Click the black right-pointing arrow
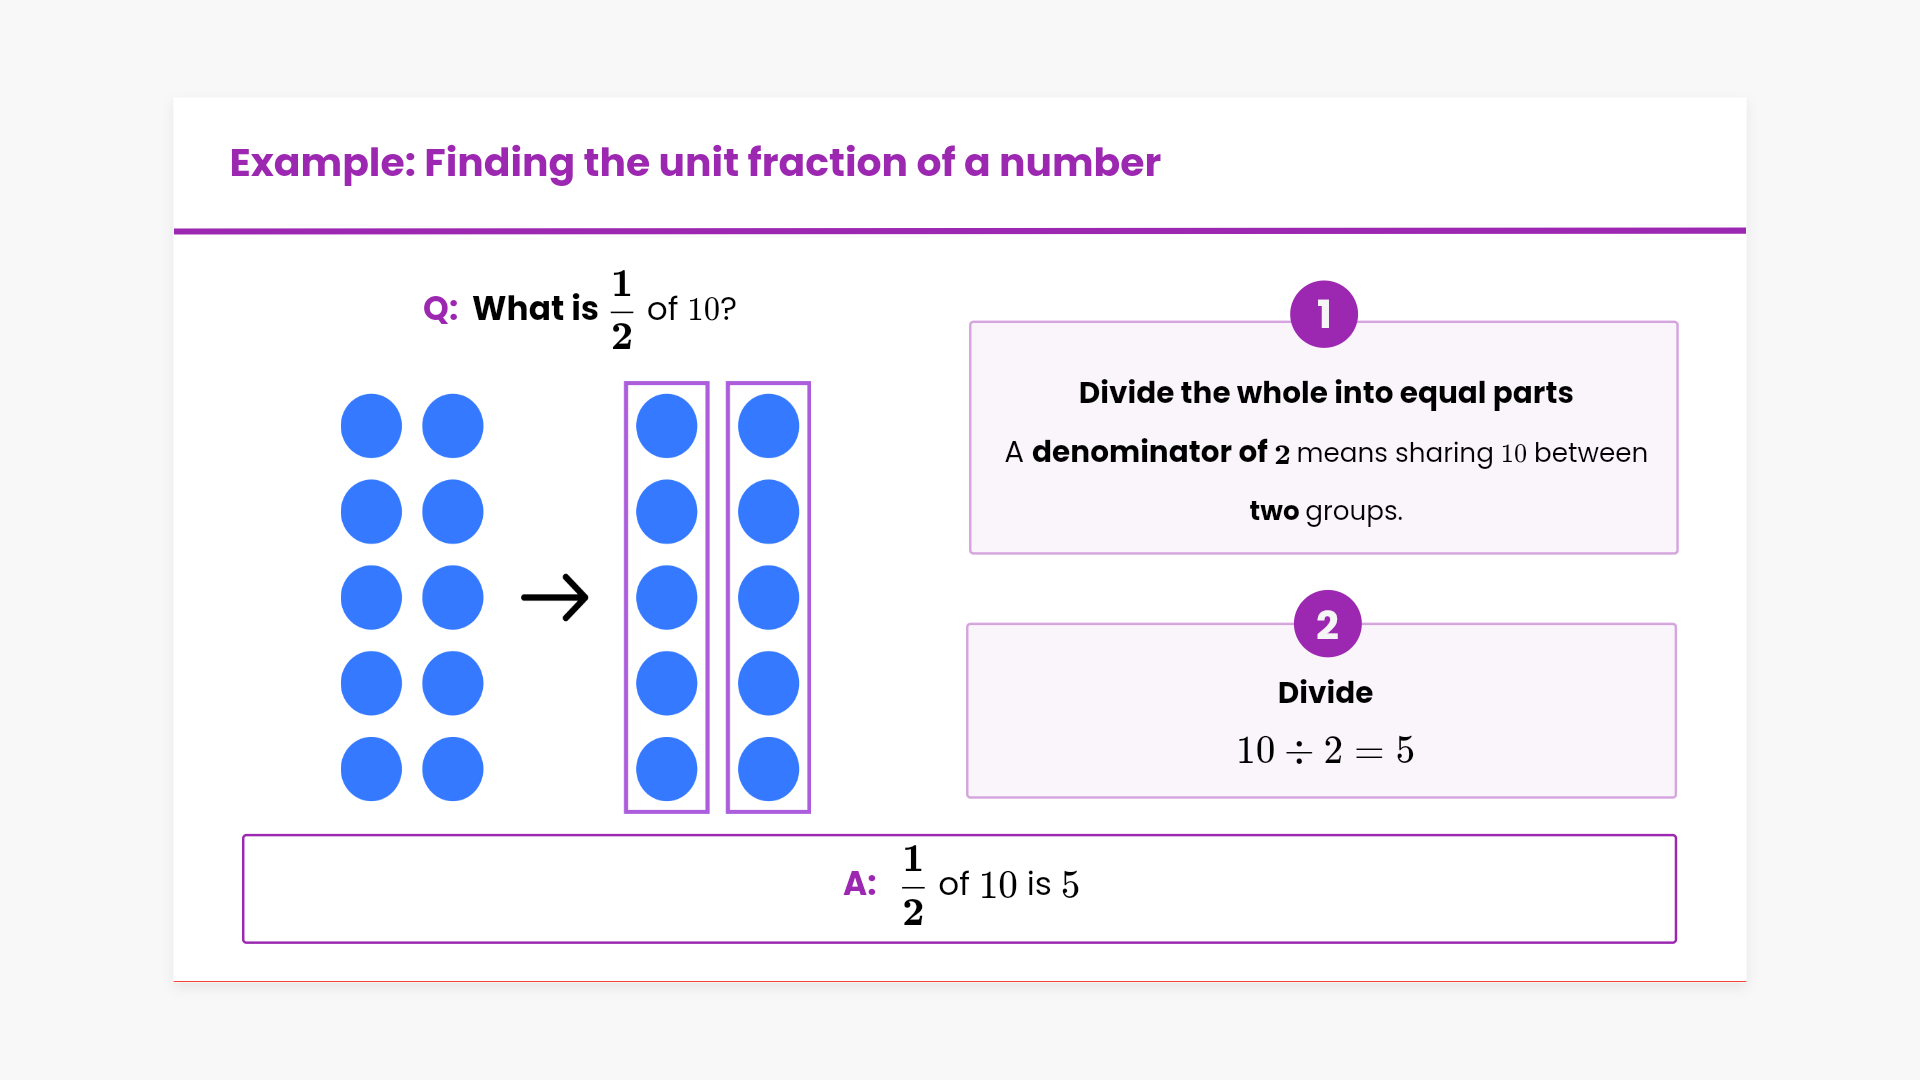The width and height of the screenshot is (1920, 1080). (x=555, y=598)
